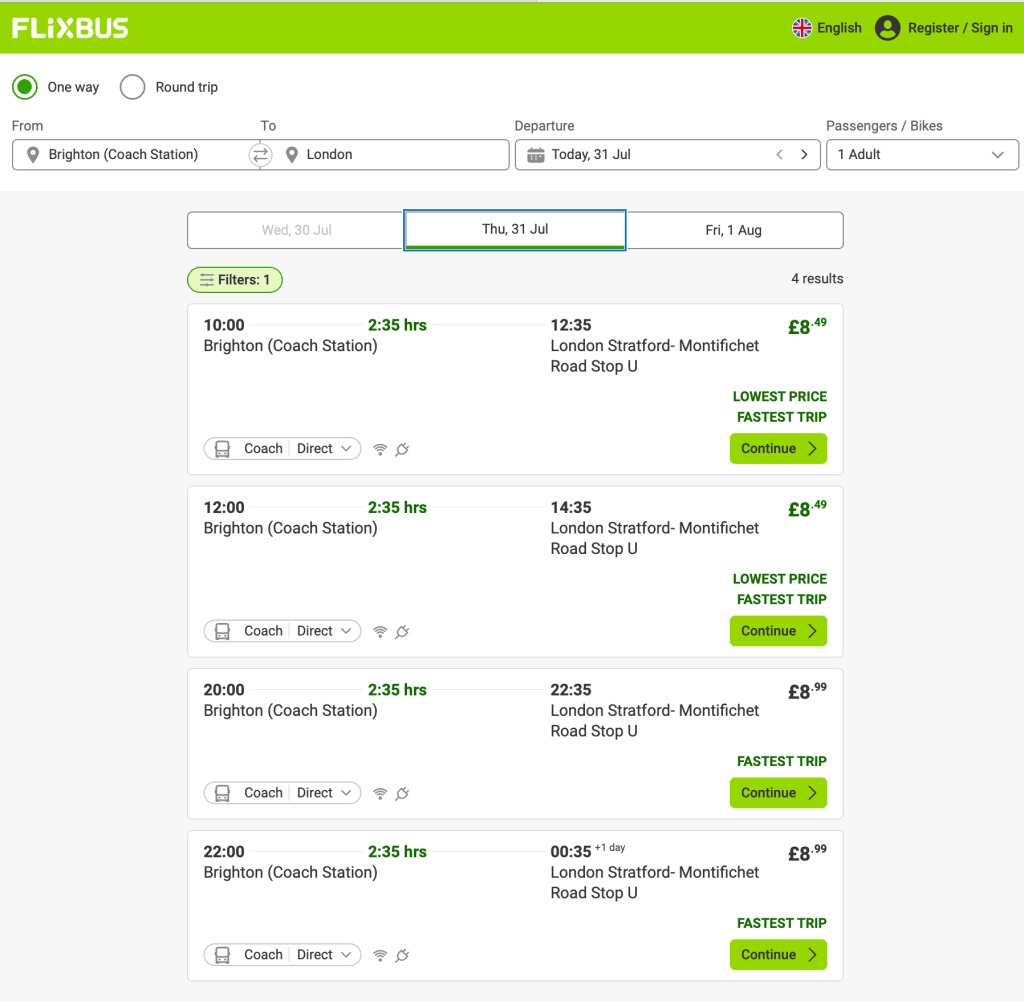Expand the Passengers / Bikes dropdown
This screenshot has height=1002, width=1024.
coord(921,155)
